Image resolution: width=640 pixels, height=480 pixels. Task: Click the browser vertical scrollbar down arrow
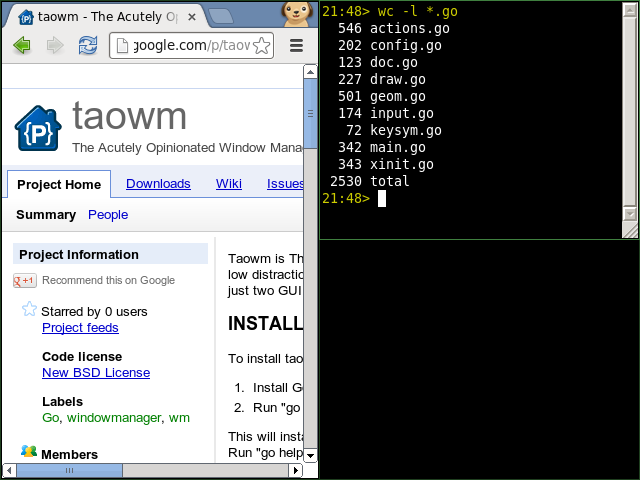tap(310, 455)
